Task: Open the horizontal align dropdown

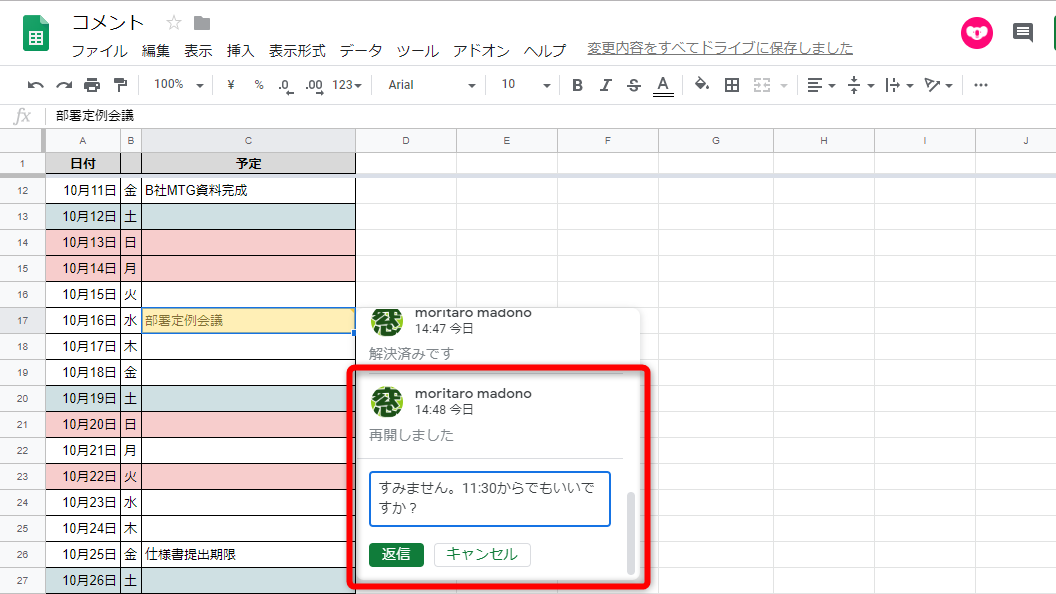Action: (x=820, y=85)
